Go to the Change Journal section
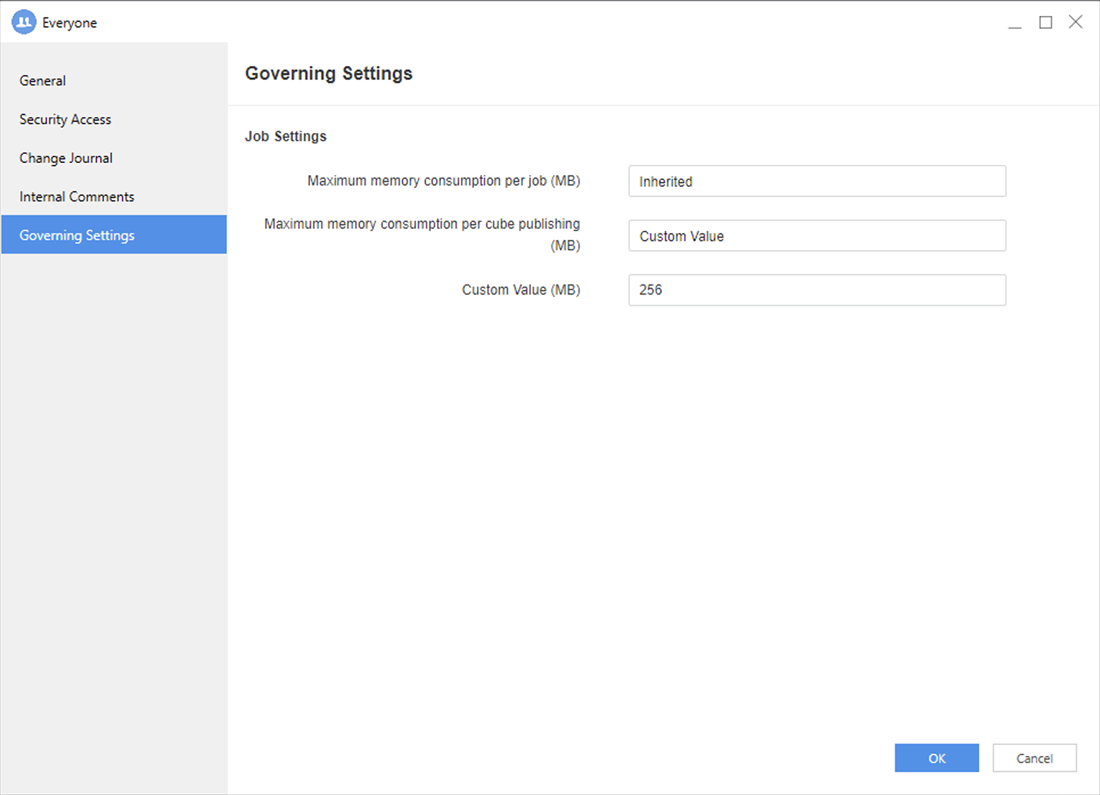Viewport: 1100px width, 795px height. point(66,158)
